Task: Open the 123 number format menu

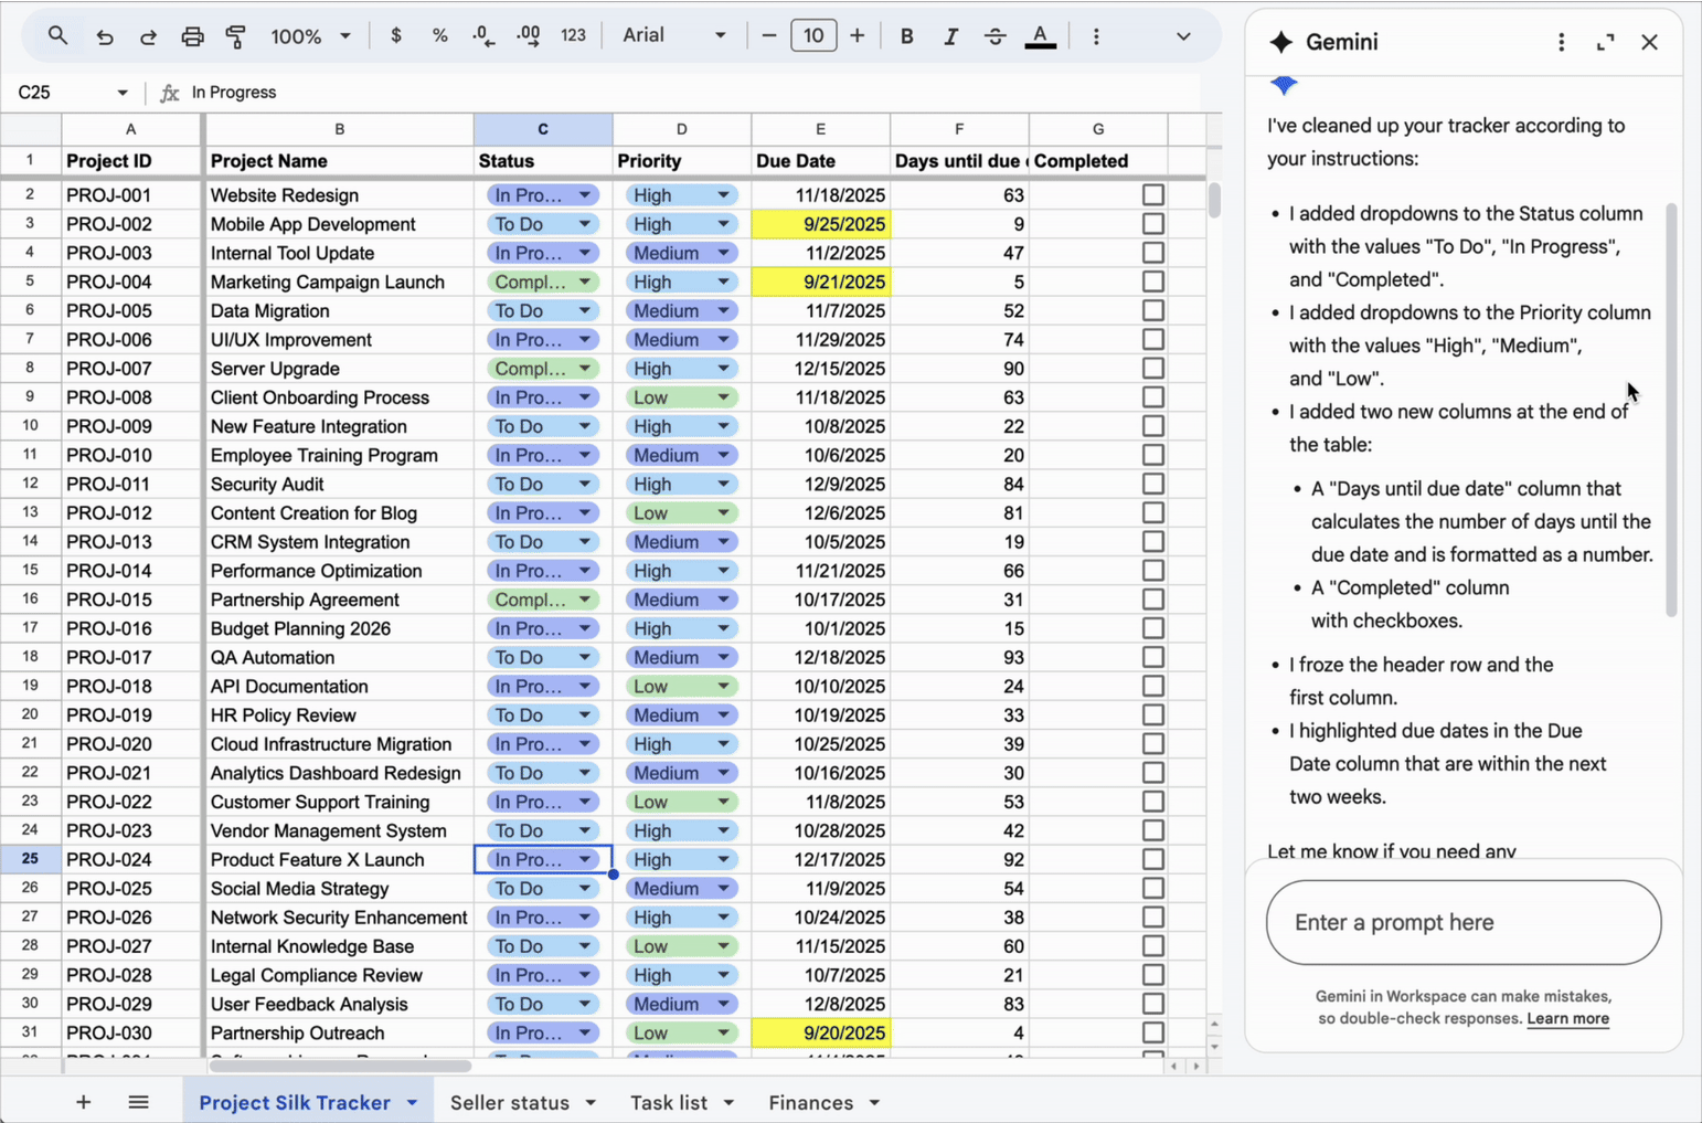Action: pyautogui.click(x=573, y=36)
